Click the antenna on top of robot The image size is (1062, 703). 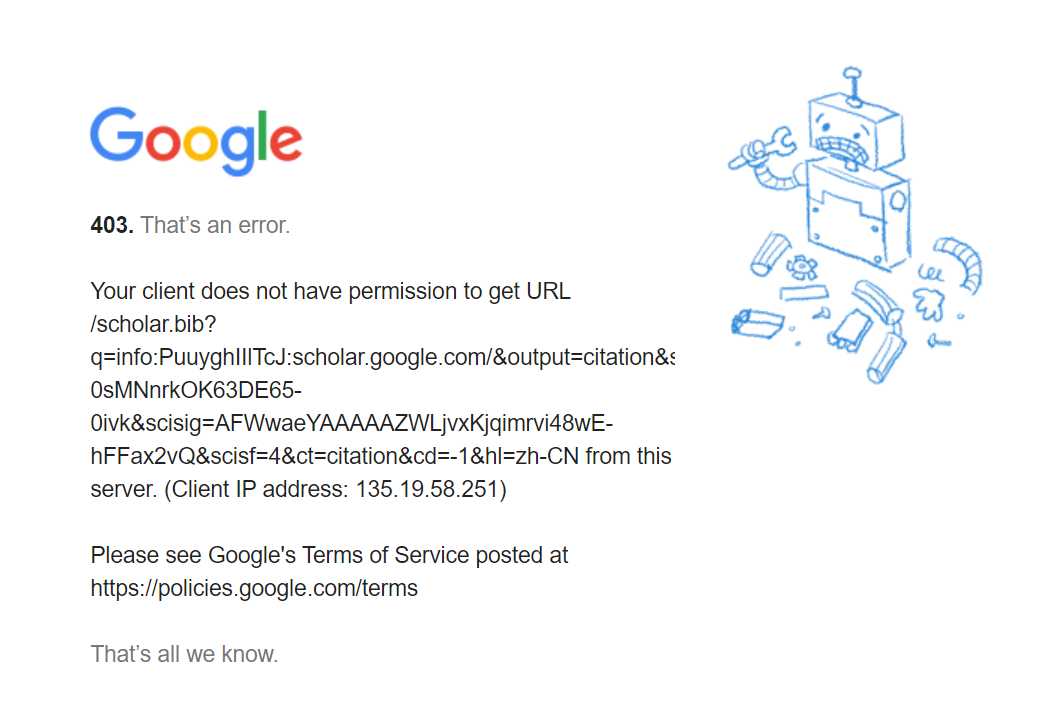coord(853,86)
